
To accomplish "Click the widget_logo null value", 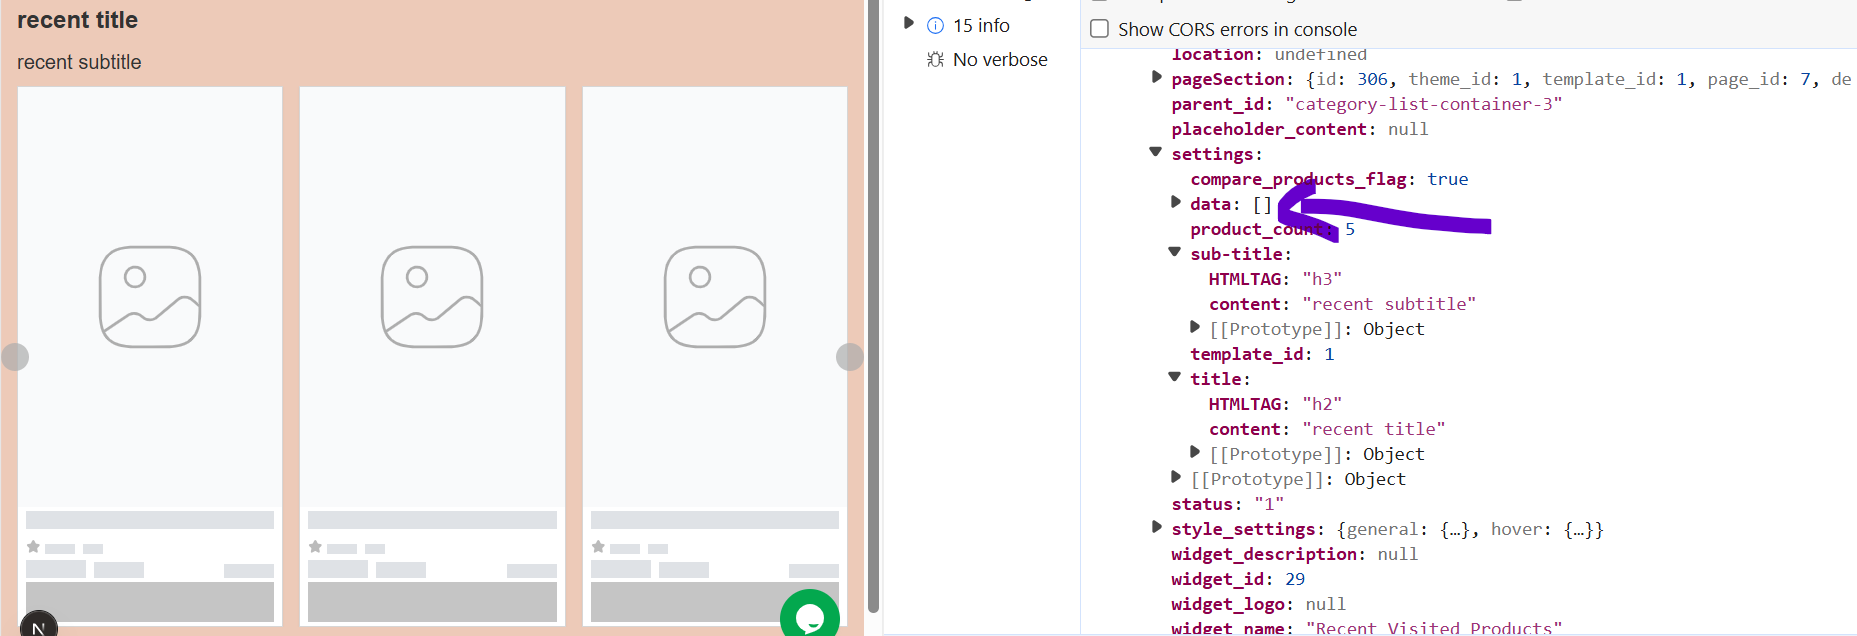I will 1325,604.
